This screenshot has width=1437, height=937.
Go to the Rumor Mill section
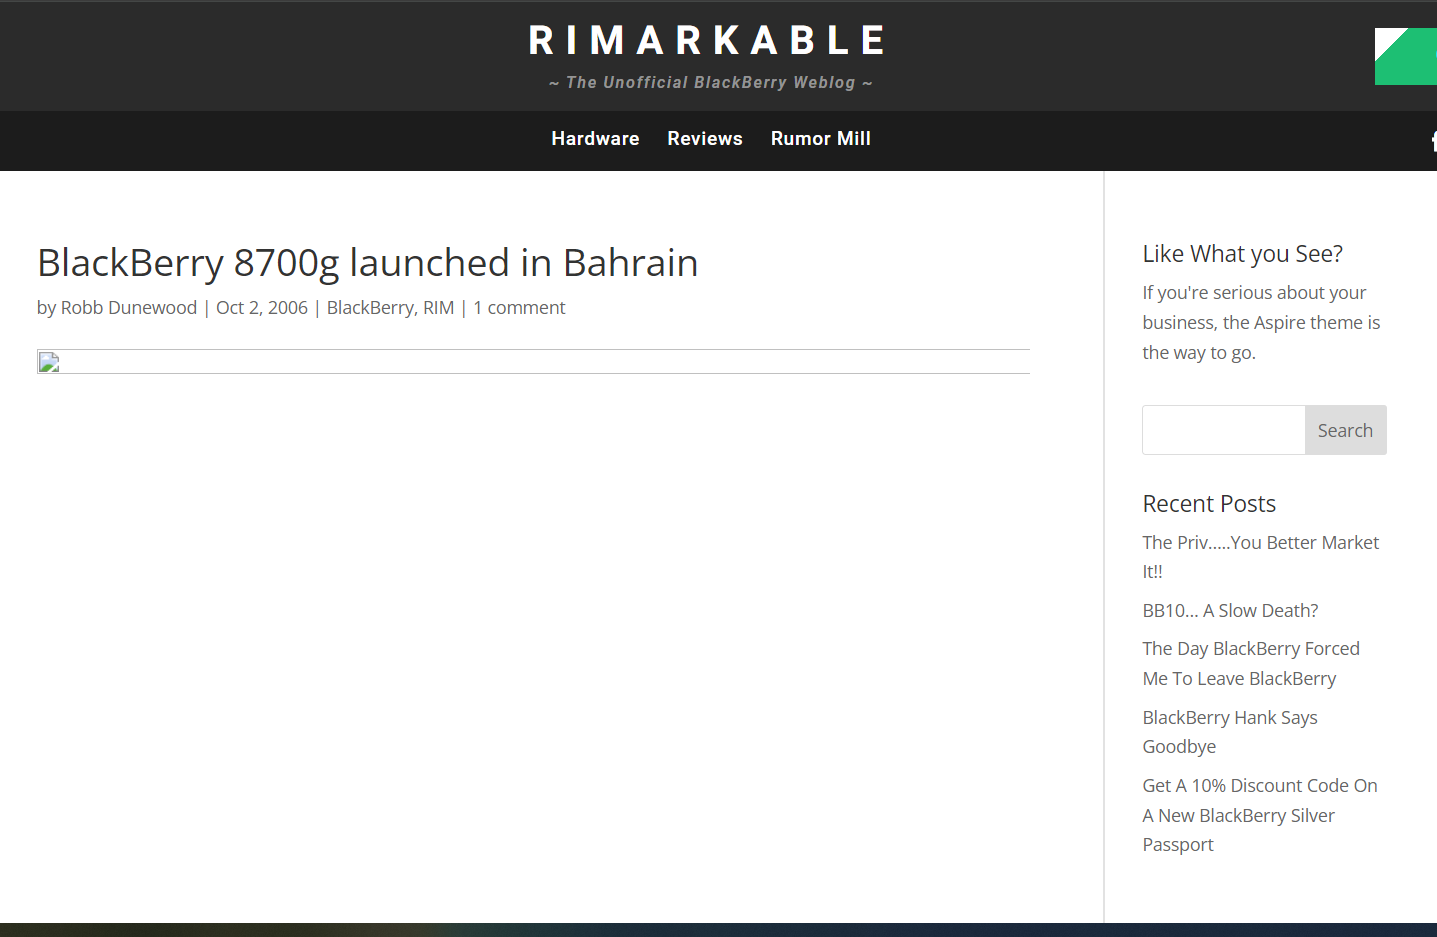[820, 139]
